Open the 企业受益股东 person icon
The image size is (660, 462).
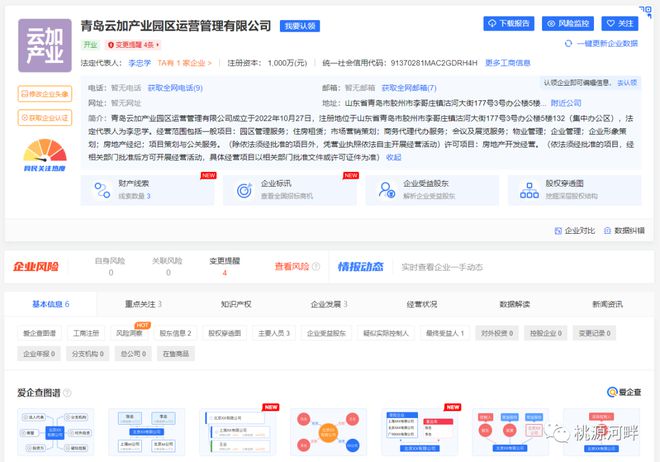pyautogui.click(x=387, y=190)
